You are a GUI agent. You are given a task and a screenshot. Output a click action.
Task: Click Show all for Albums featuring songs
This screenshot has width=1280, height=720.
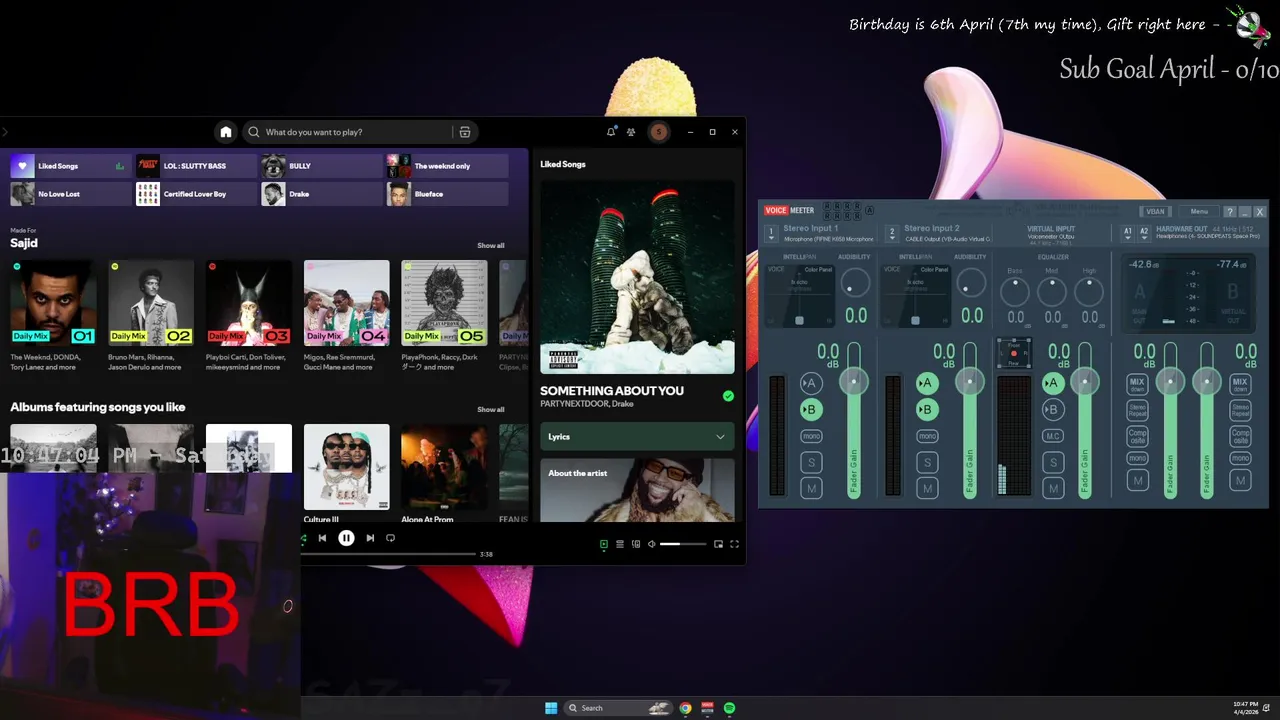(x=490, y=409)
